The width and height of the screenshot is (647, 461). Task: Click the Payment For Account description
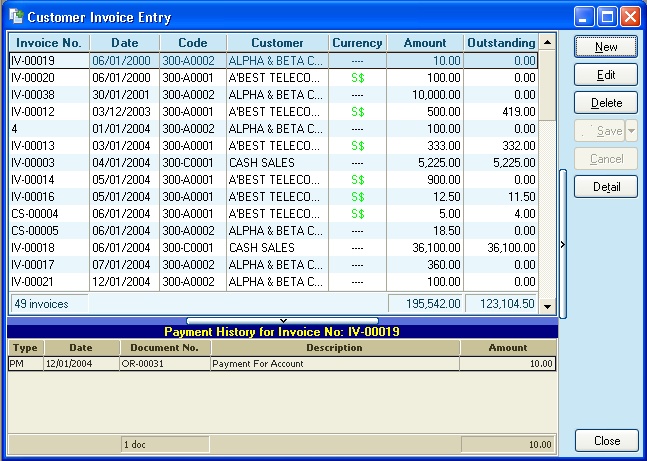[257, 364]
